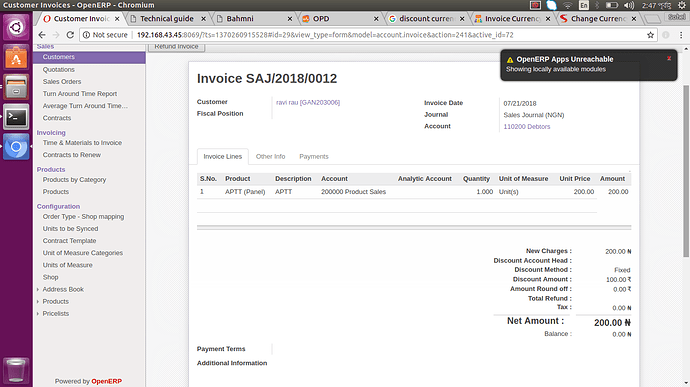This screenshot has width=690, height=387.
Task: Open the Quotations sidebar item
Action: (x=59, y=70)
